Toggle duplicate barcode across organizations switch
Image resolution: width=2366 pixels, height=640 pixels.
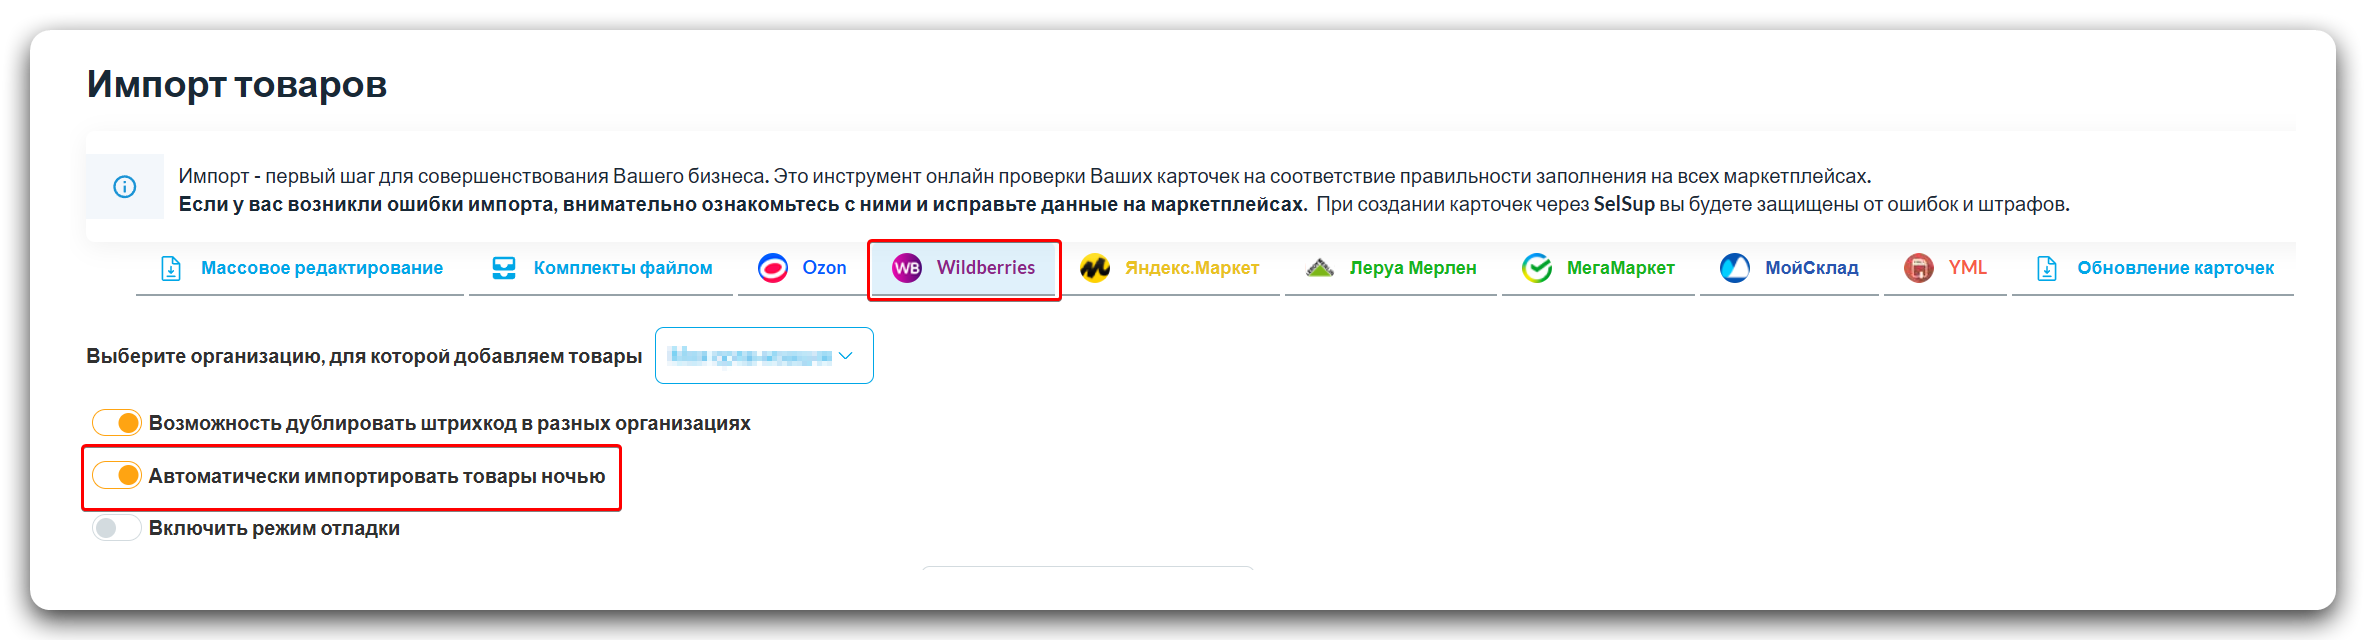click(117, 423)
